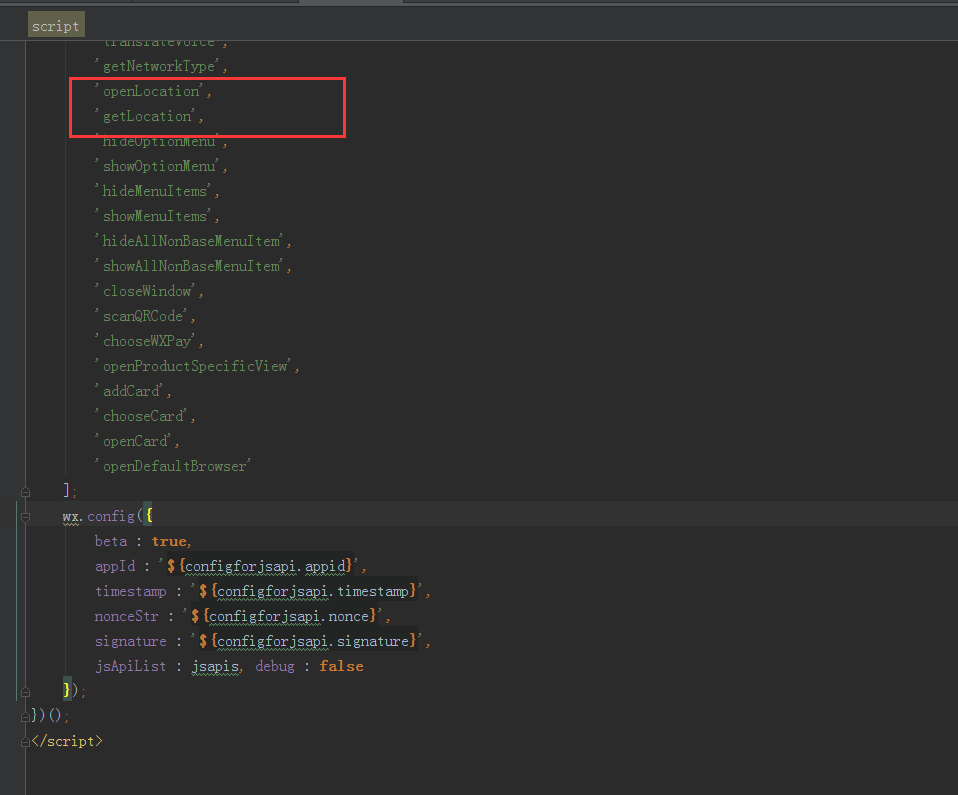Click the true value after beta
The width and height of the screenshot is (958, 795).
click(x=169, y=541)
